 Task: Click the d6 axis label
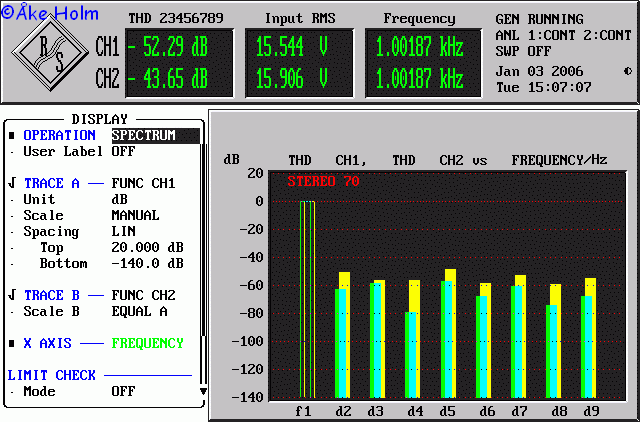(487, 411)
